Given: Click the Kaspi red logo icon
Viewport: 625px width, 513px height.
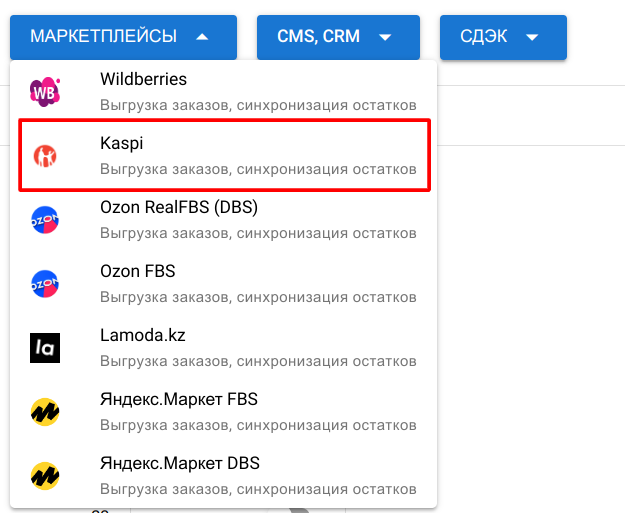Looking at the screenshot, I should (x=45, y=156).
